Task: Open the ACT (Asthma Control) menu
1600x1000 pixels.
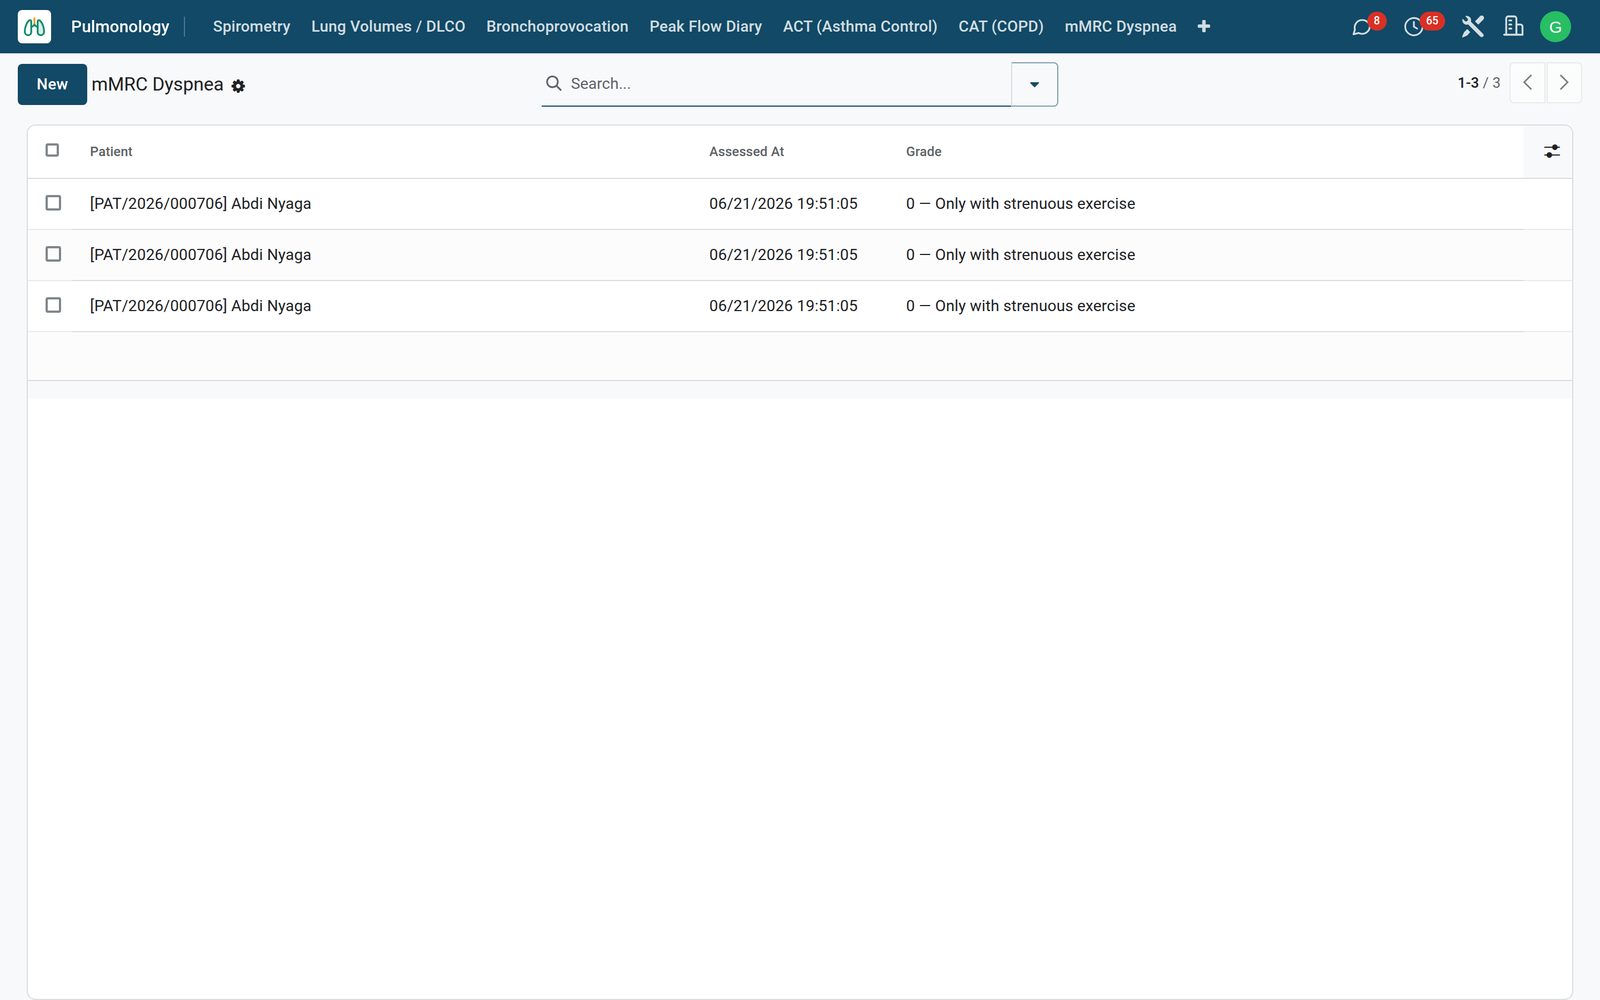Action: click(860, 27)
